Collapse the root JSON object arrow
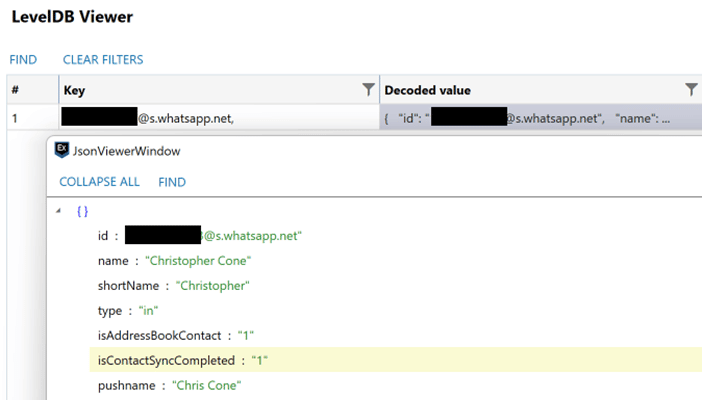 58,211
